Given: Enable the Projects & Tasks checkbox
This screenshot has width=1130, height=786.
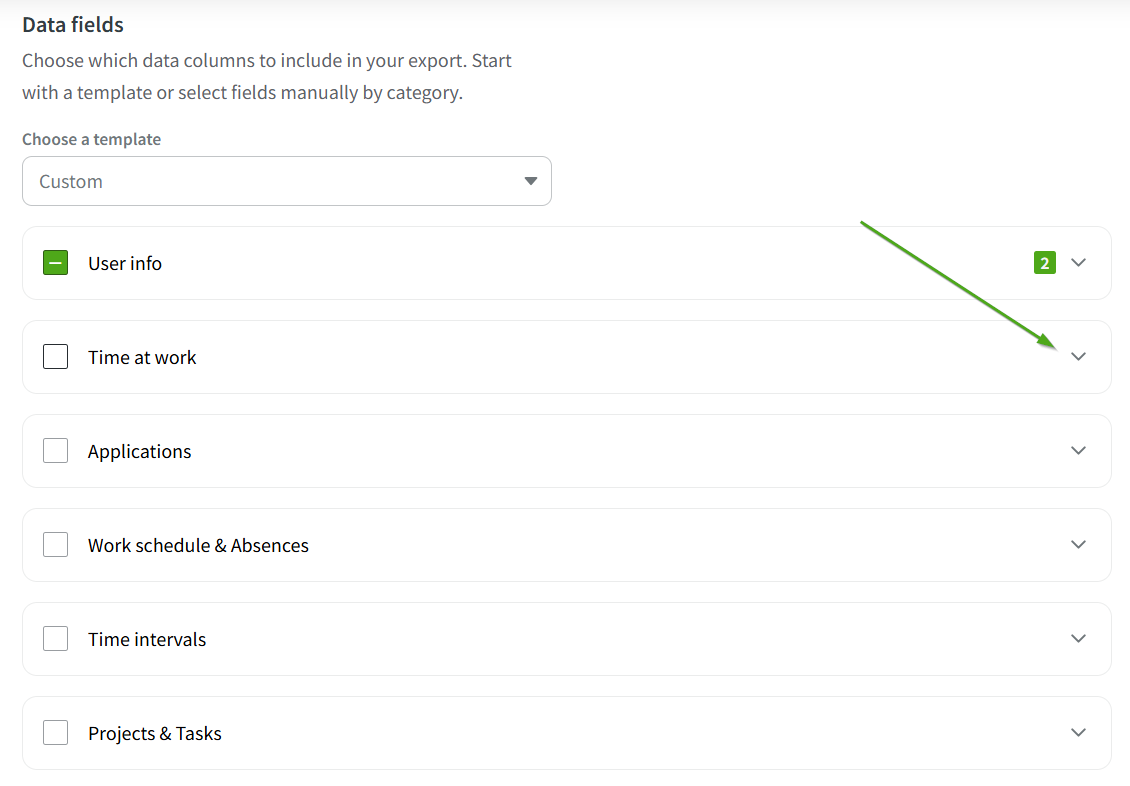Looking at the screenshot, I should pyautogui.click(x=55, y=732).
